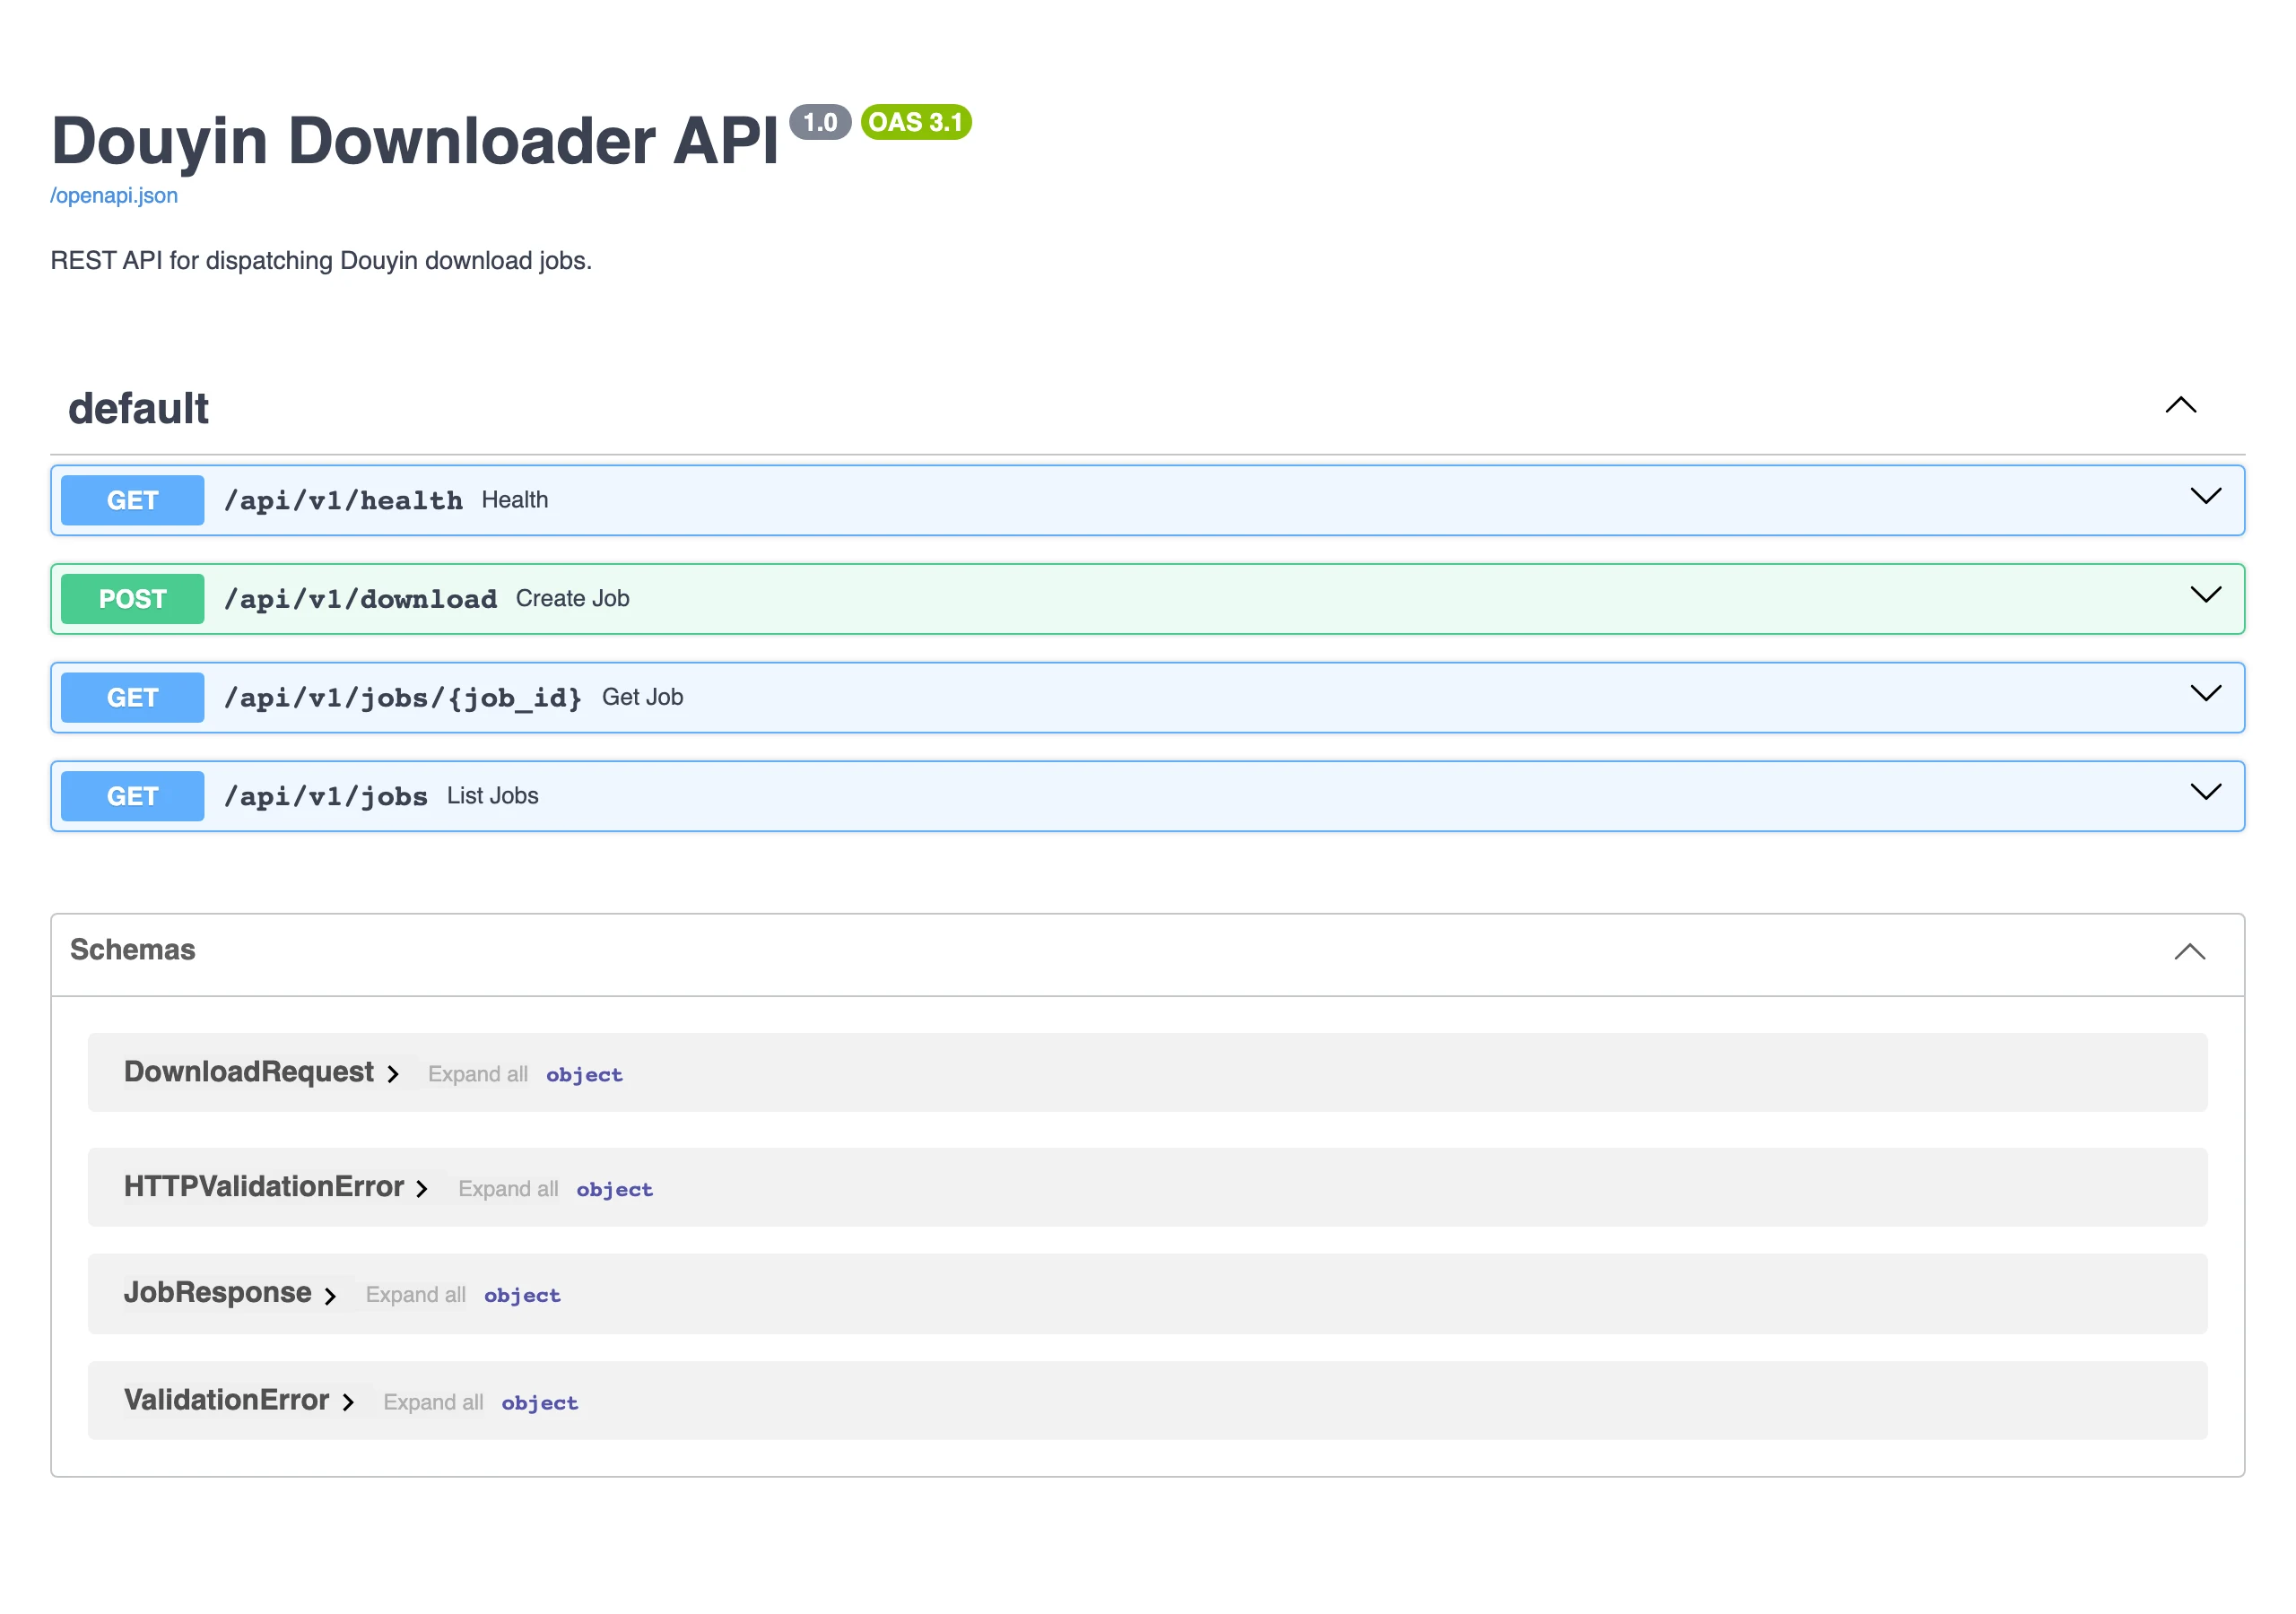Expand the HTTPValidationError schema arrow
This screenshot has height=1614, width=2296.
[423, 1189]
